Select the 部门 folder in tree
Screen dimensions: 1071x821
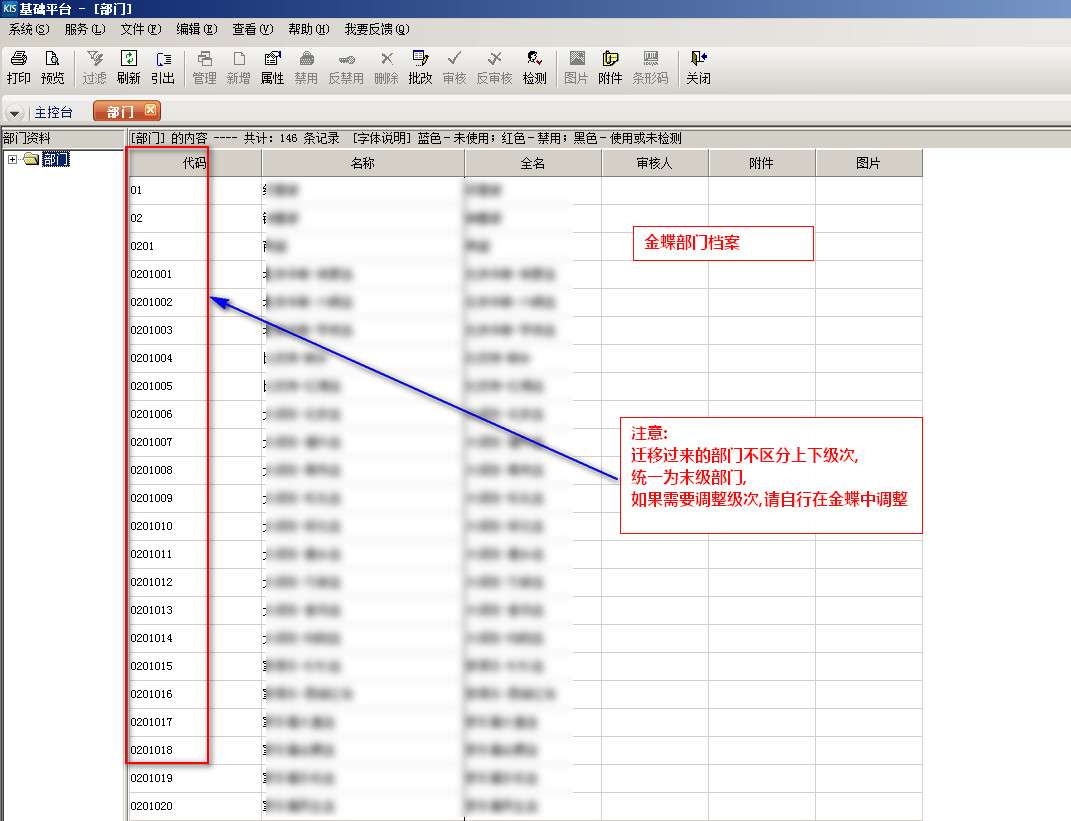pyautogui.click(x=55, y=160)
